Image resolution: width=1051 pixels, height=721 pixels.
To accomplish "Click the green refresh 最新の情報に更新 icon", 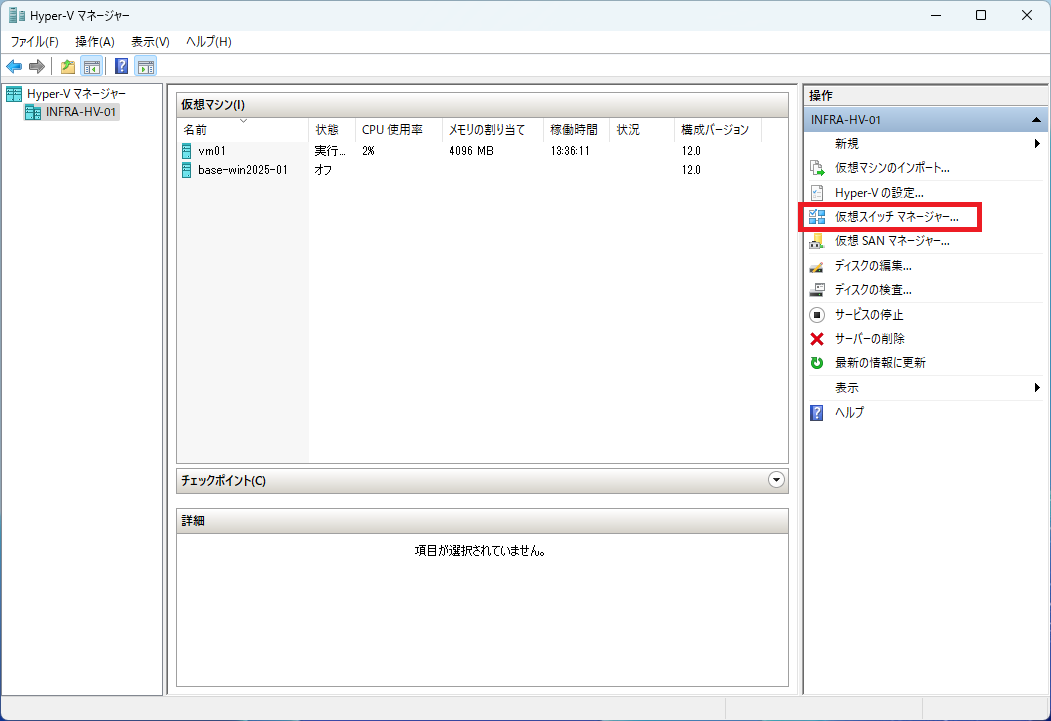I will point(816,363).
